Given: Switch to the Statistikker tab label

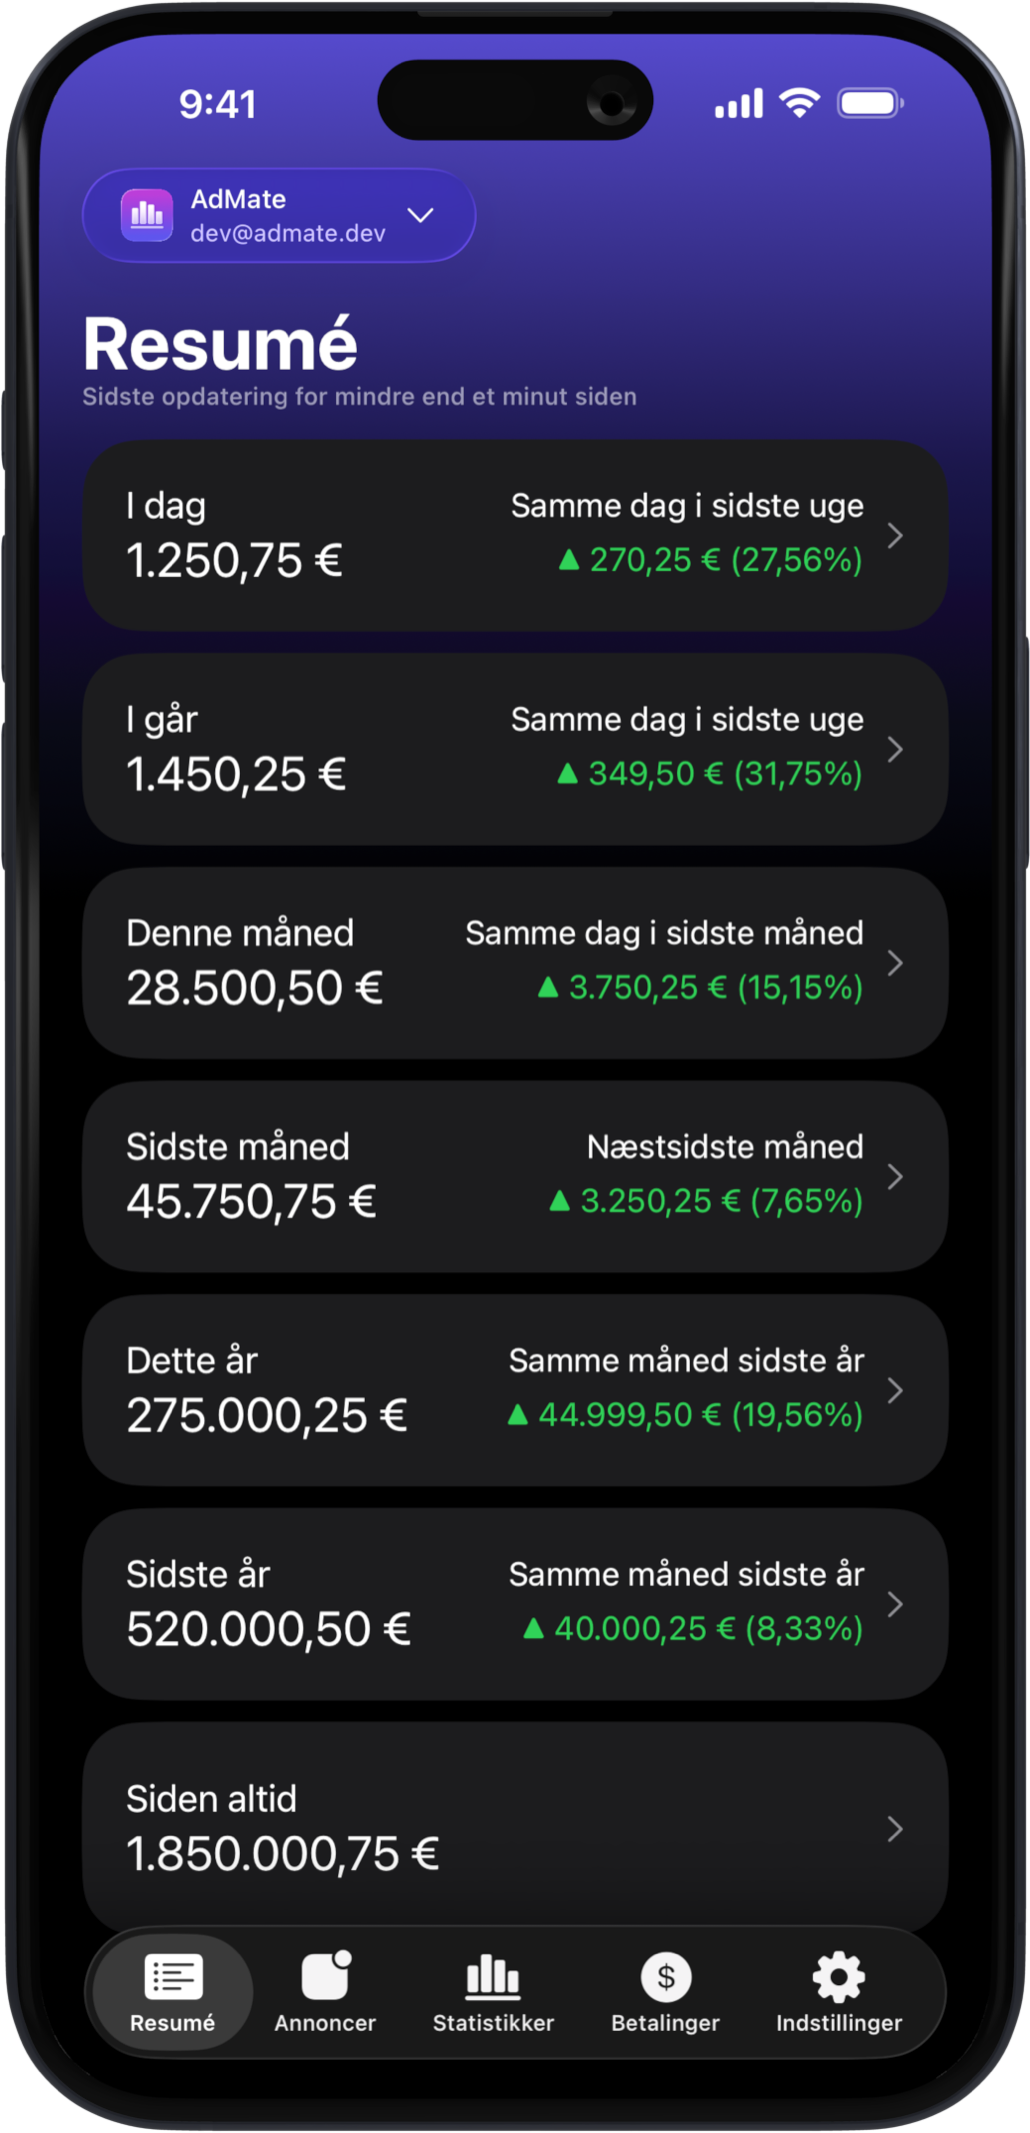Looking at the screenshot, I should coord(493,2023).
